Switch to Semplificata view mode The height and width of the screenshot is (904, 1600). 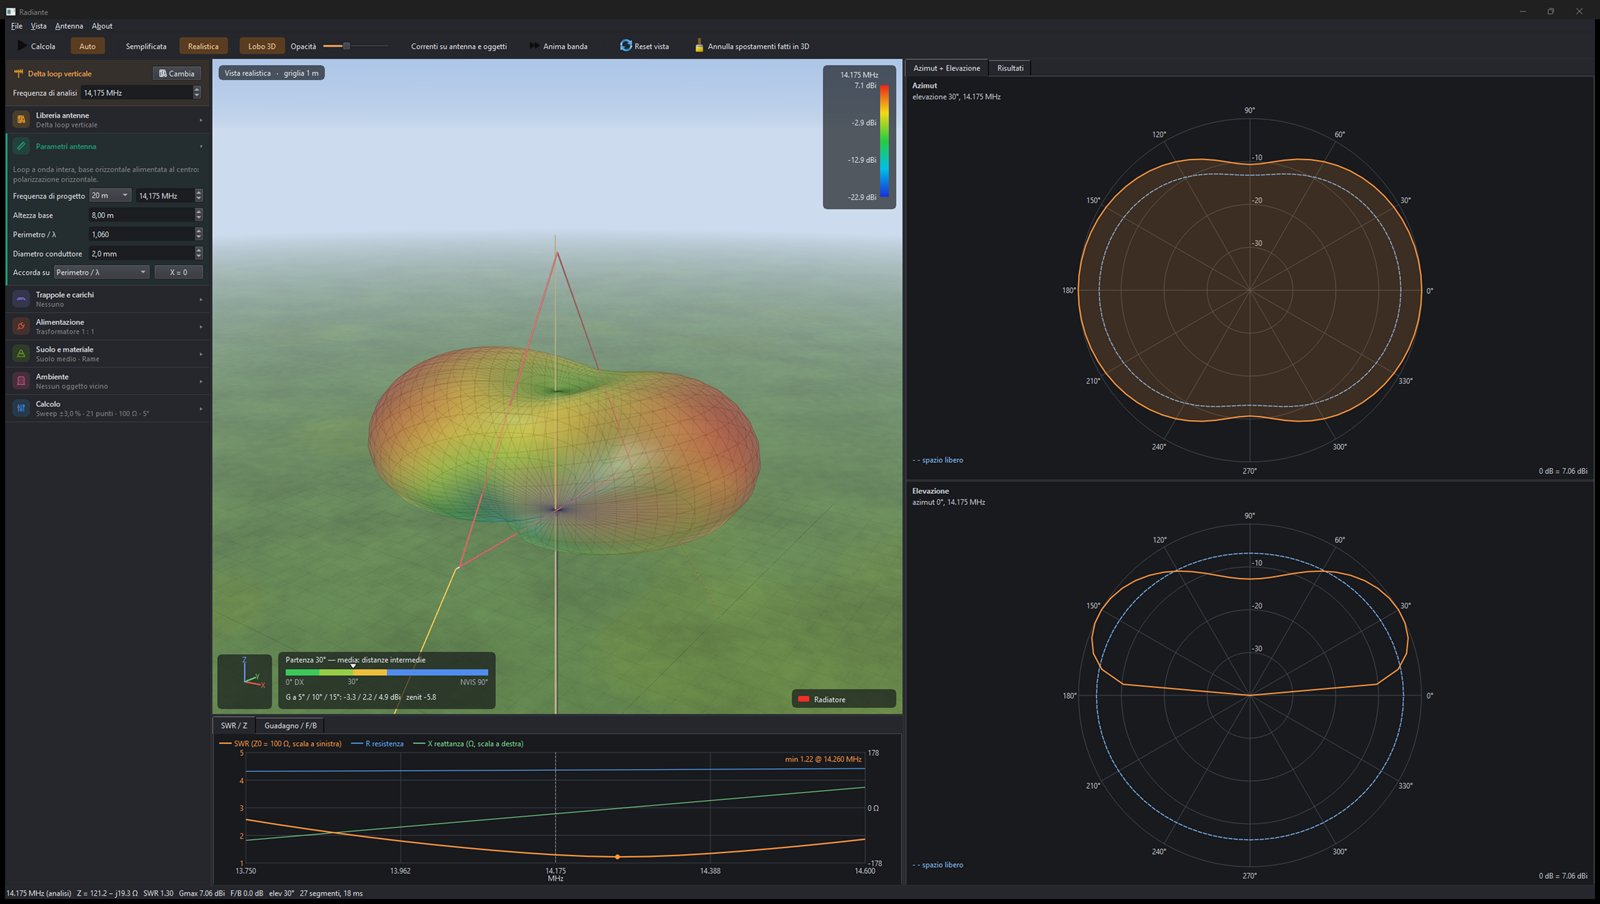[x=146, y=46]
